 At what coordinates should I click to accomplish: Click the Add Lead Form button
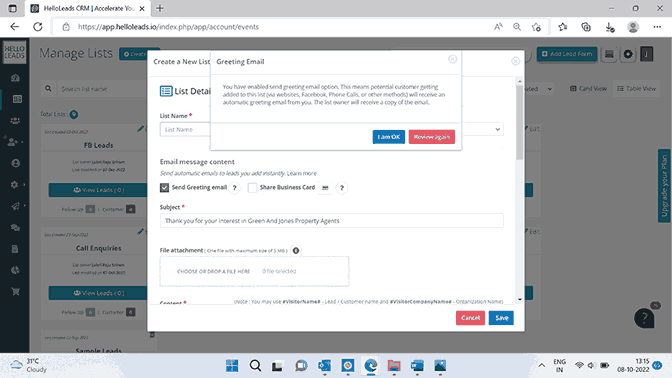tap(567, 54)
